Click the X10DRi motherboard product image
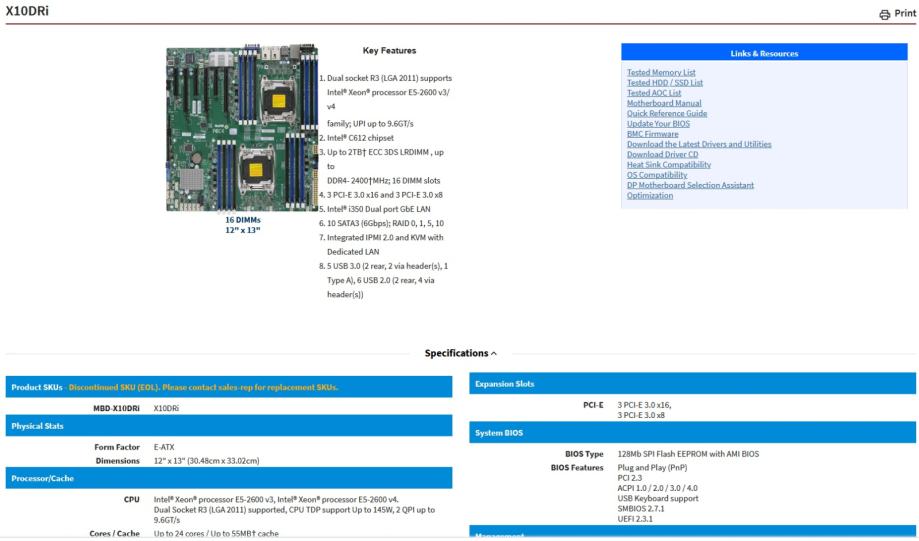 (242, 128)
